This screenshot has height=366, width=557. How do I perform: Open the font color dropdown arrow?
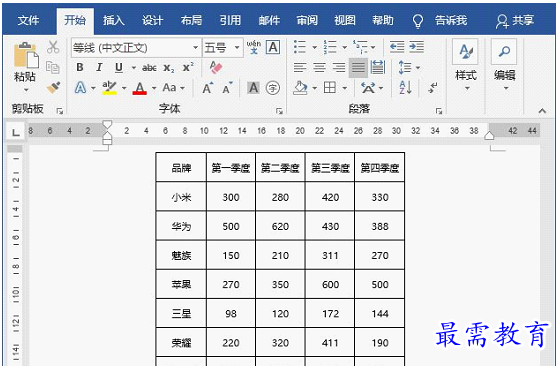[x=154, y=88]
